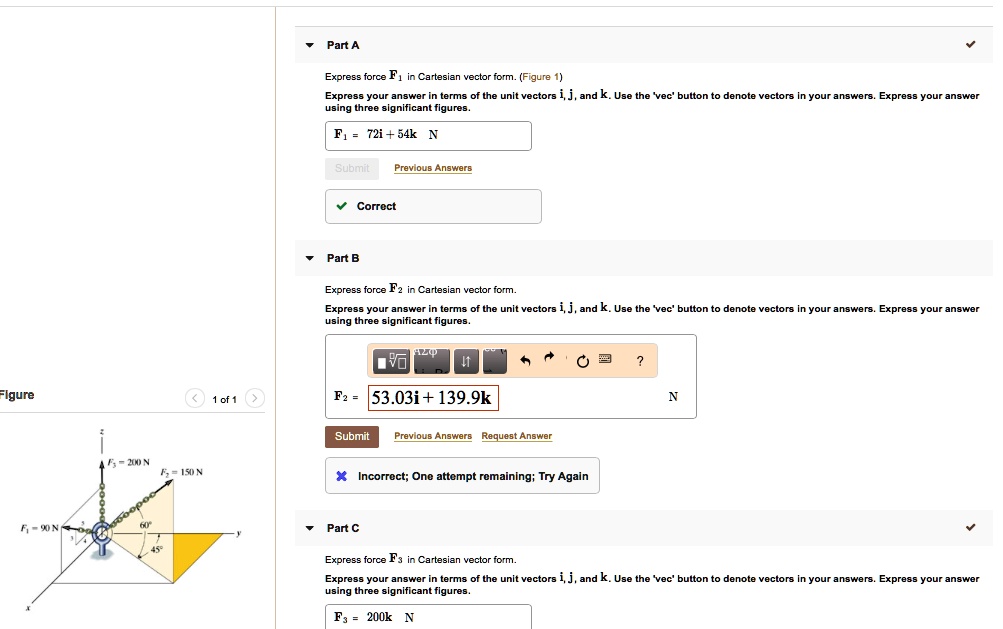Submit the Part B answer
The image size is (1003, 629).
click(351, 436)
